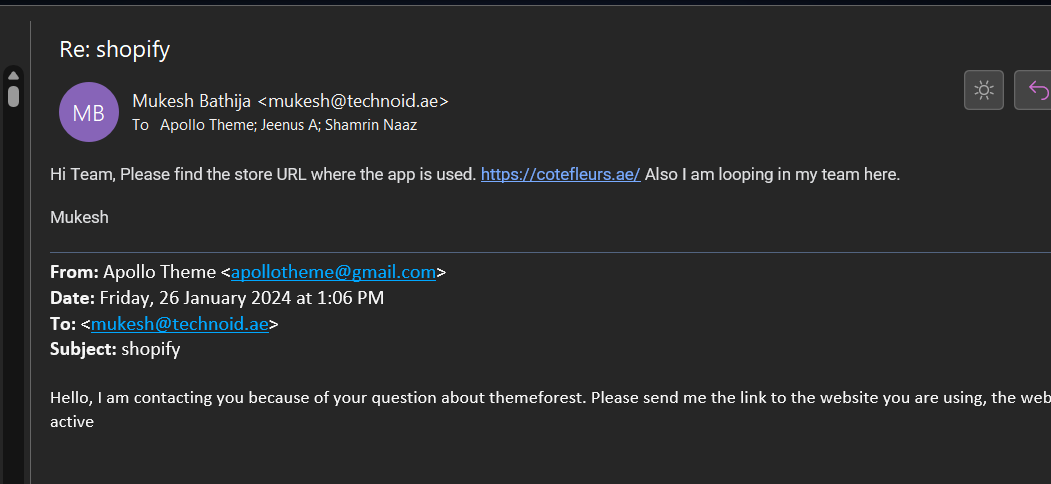Click the mukesh@technoid.ae link in the To line
Screen dimensions: 1051x484
tap(180, 324)
